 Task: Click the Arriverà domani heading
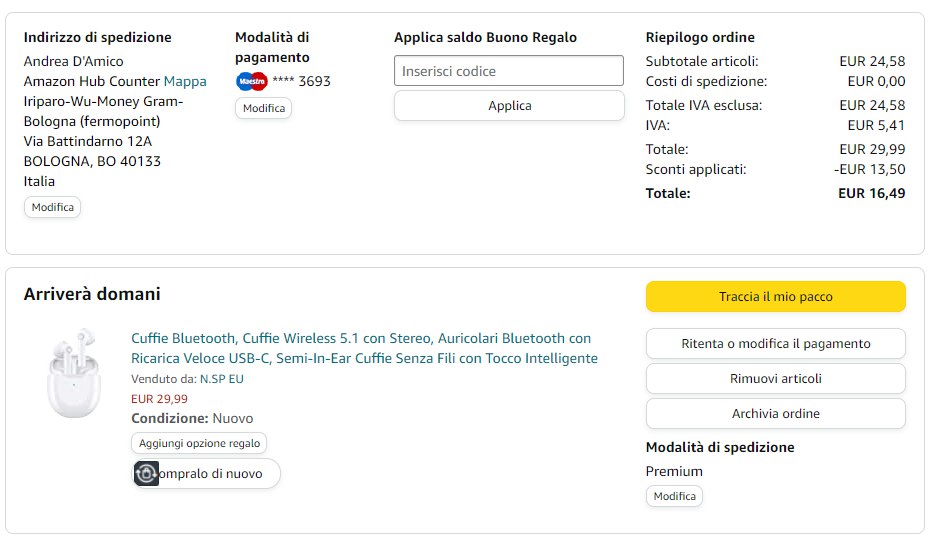tap(92, 294)
